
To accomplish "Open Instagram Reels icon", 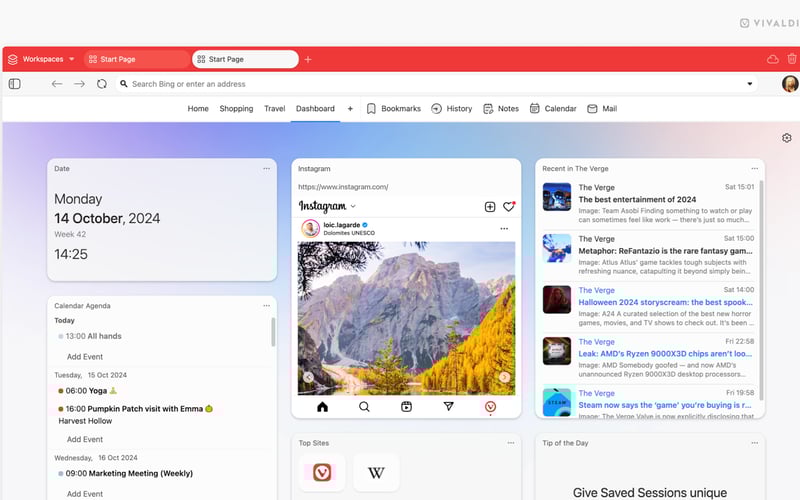I will coord(406,407).
